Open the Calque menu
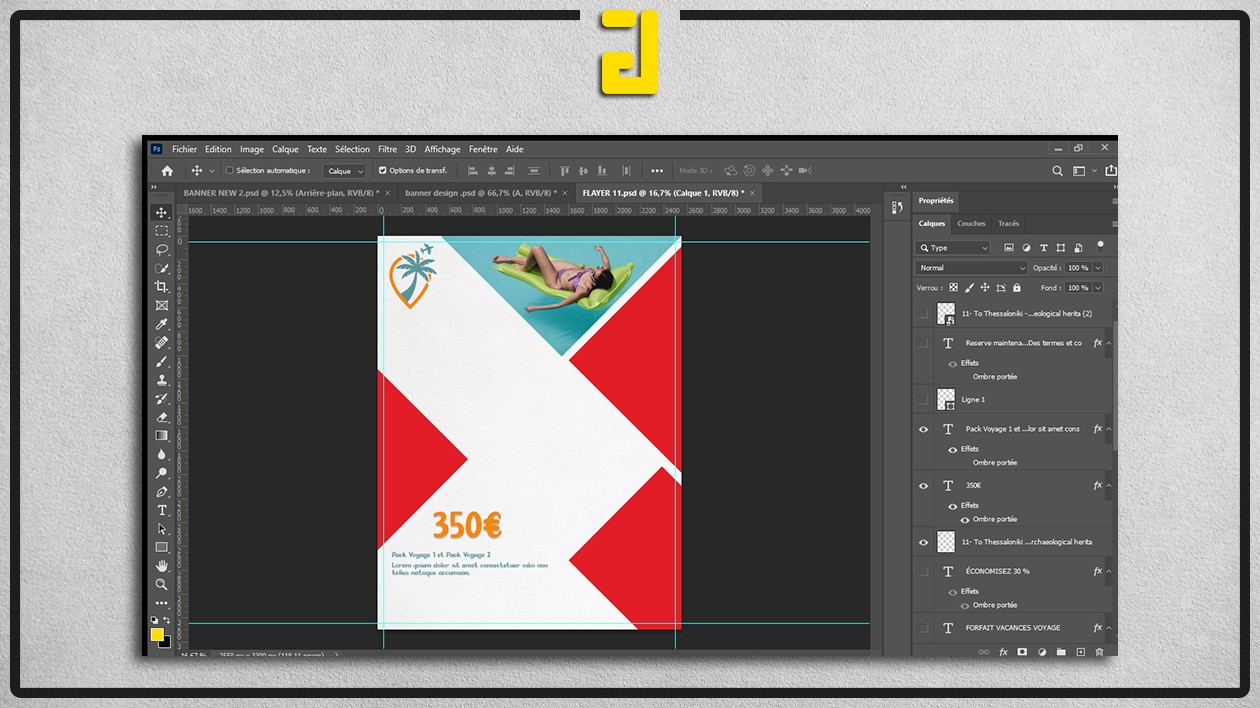 pos(285,149)
